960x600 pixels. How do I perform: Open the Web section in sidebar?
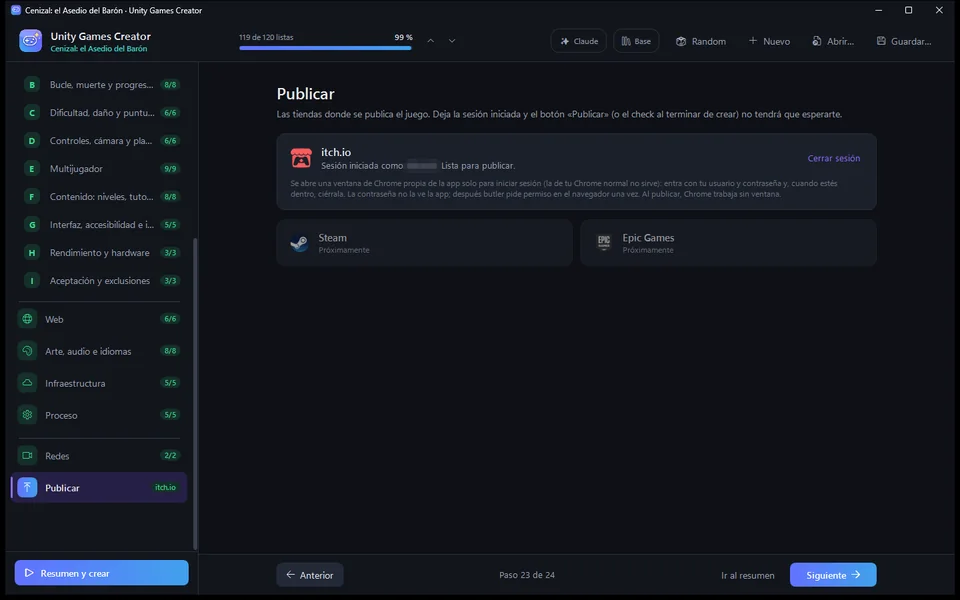pyautogui.click(x=101, y=319)
